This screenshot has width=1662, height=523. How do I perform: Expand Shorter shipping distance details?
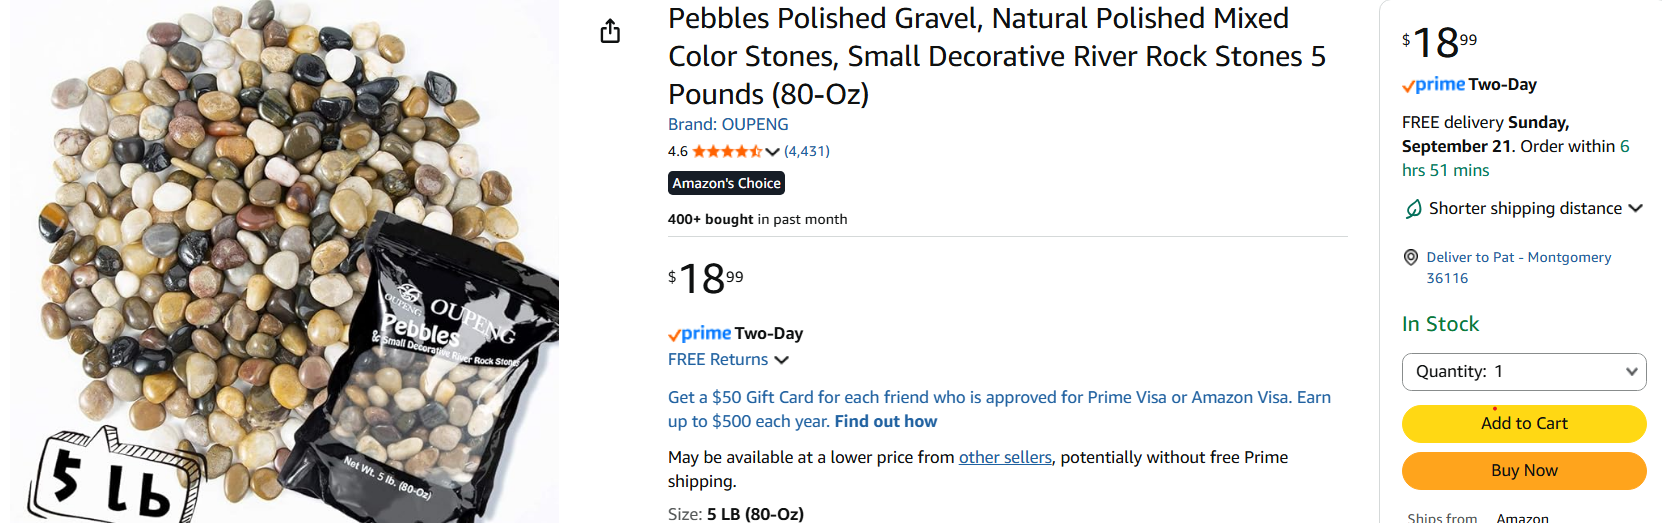point(1635,209)
